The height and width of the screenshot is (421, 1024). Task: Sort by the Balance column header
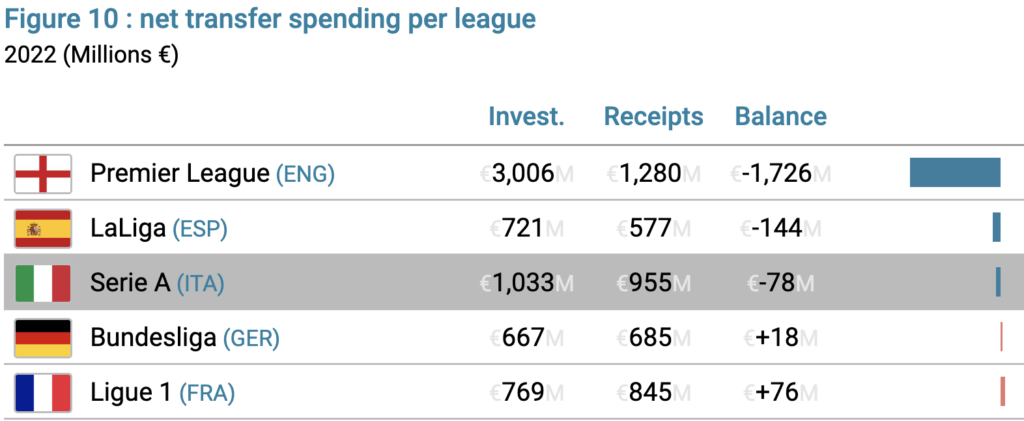pyautogui.click(x=781, y=116)
